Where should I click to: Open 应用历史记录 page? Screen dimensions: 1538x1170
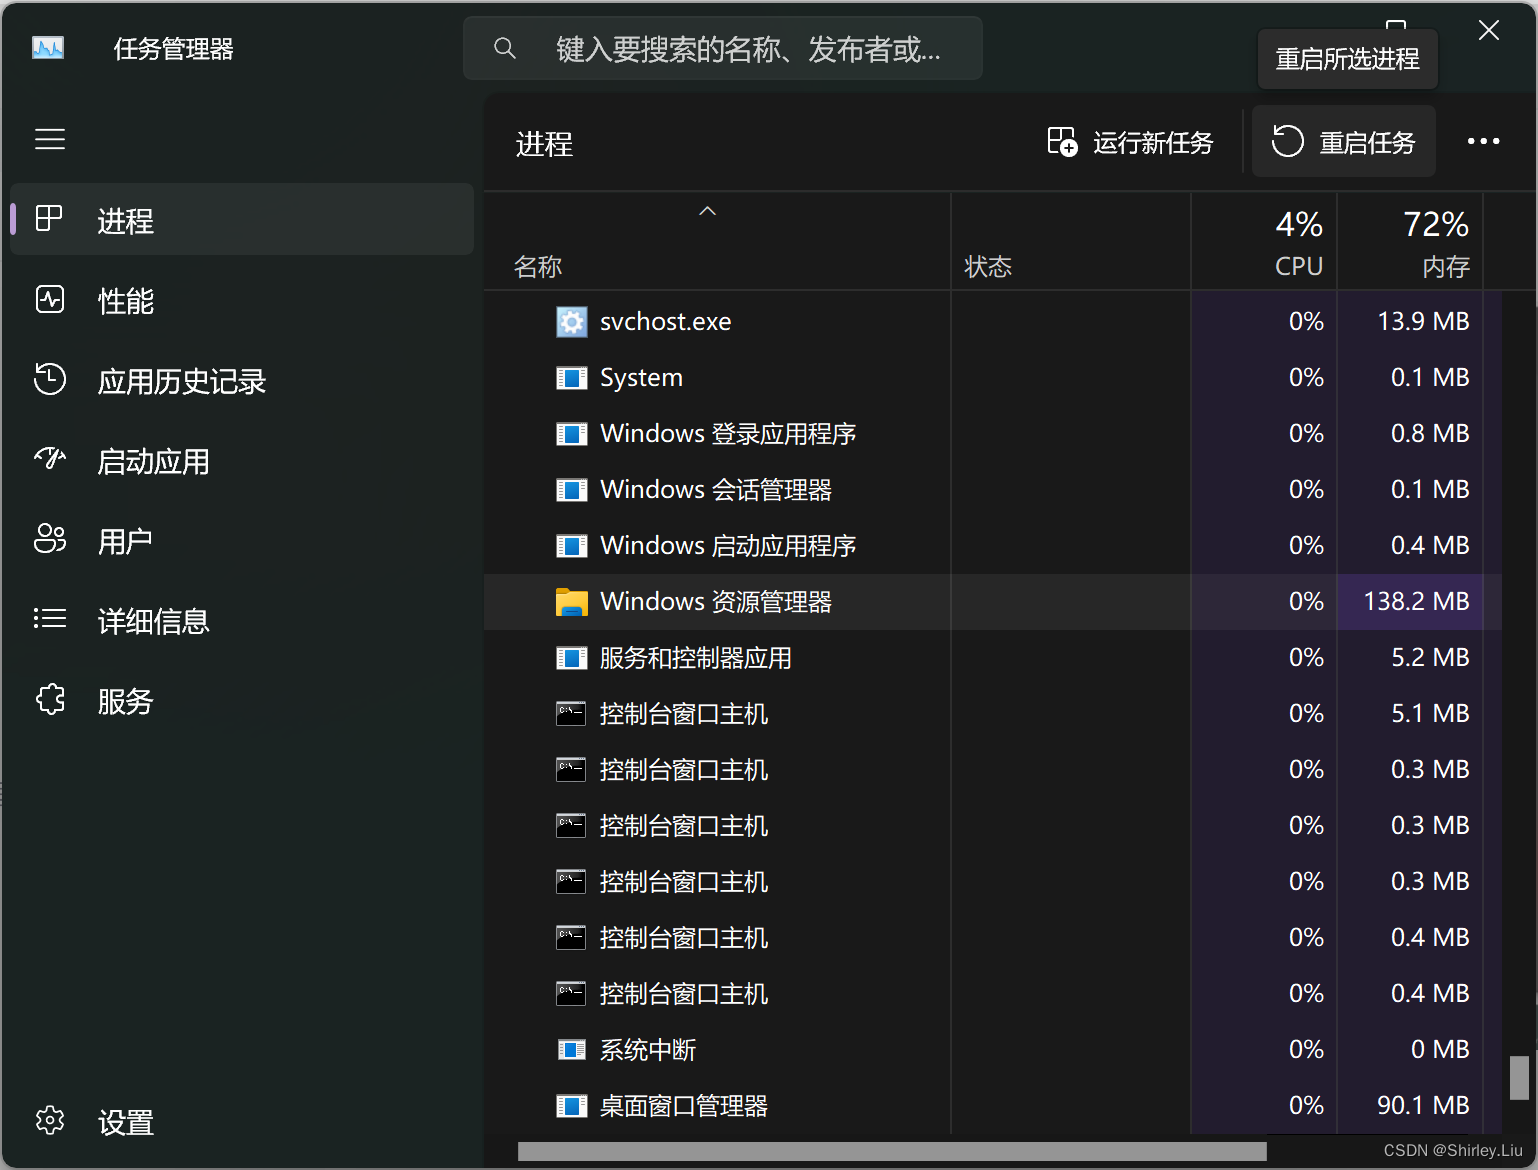click(x=242, y=380)
